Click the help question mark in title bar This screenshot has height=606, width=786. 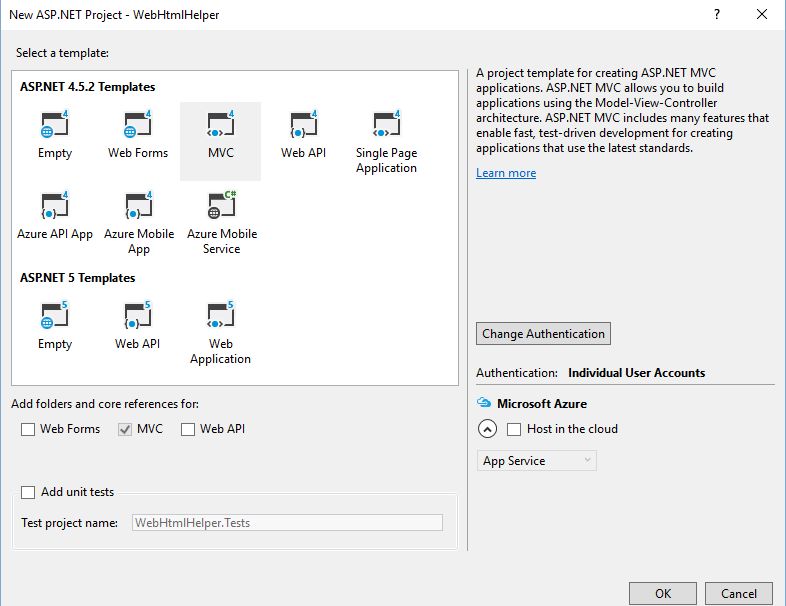pyautogui.click(x=717, y=14)
